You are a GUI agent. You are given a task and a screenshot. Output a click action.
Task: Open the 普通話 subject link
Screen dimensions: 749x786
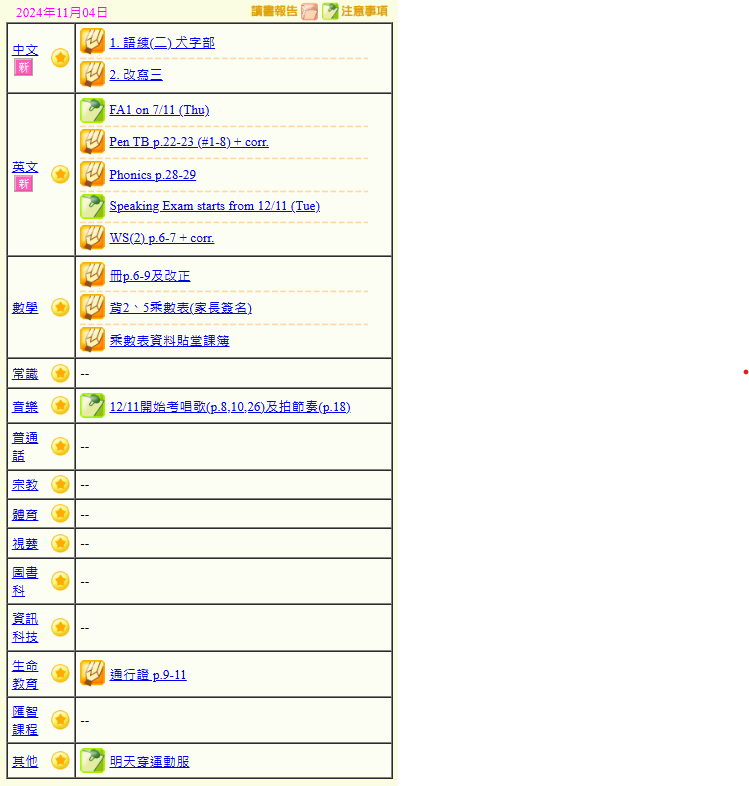(x=25, y=447)
